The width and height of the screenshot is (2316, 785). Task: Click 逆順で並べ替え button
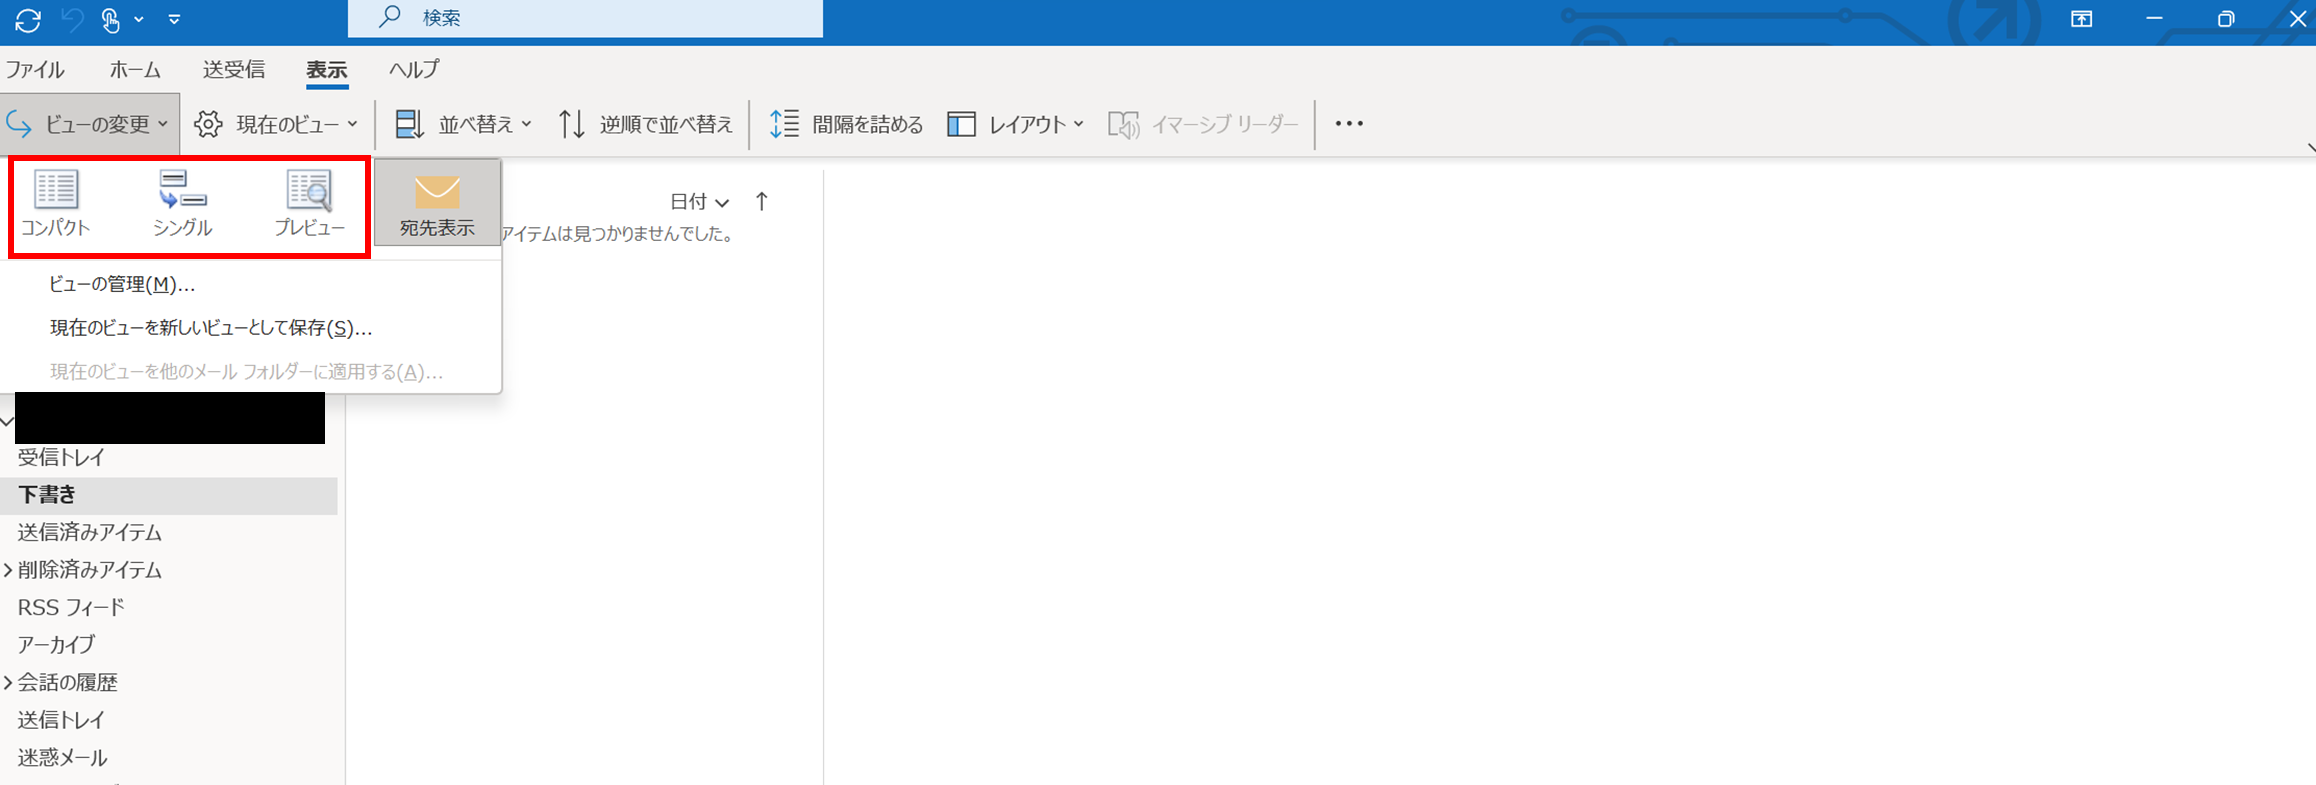tap(646, 124)
